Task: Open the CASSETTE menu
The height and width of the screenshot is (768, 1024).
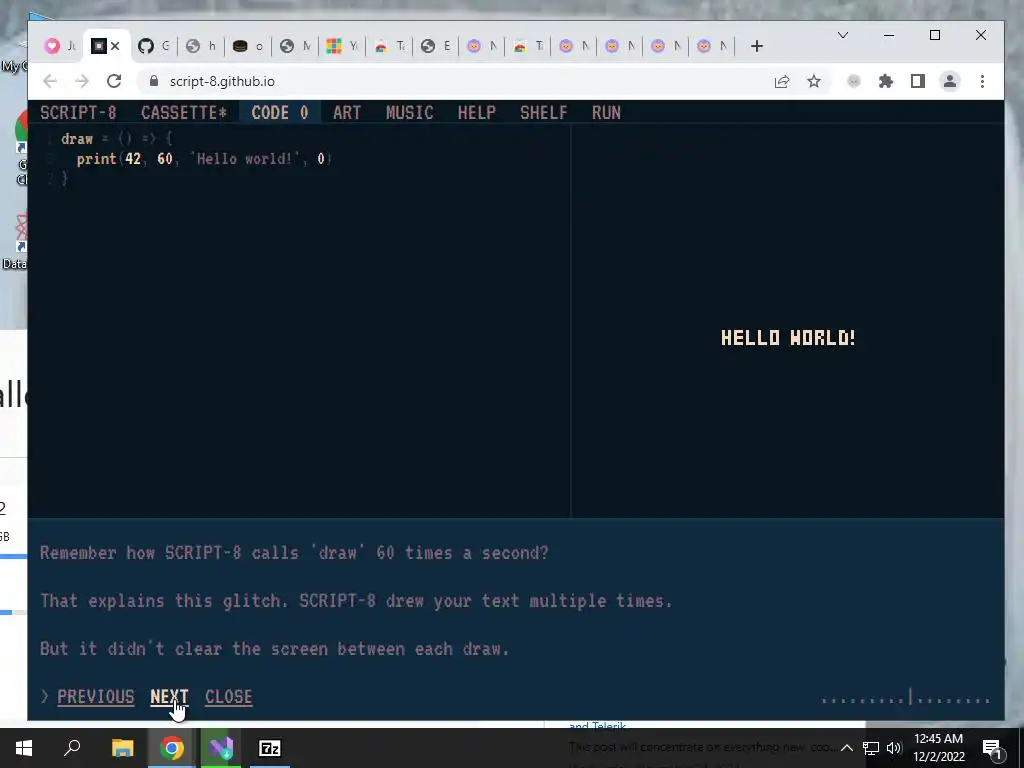Action: [x=184, y=112]
